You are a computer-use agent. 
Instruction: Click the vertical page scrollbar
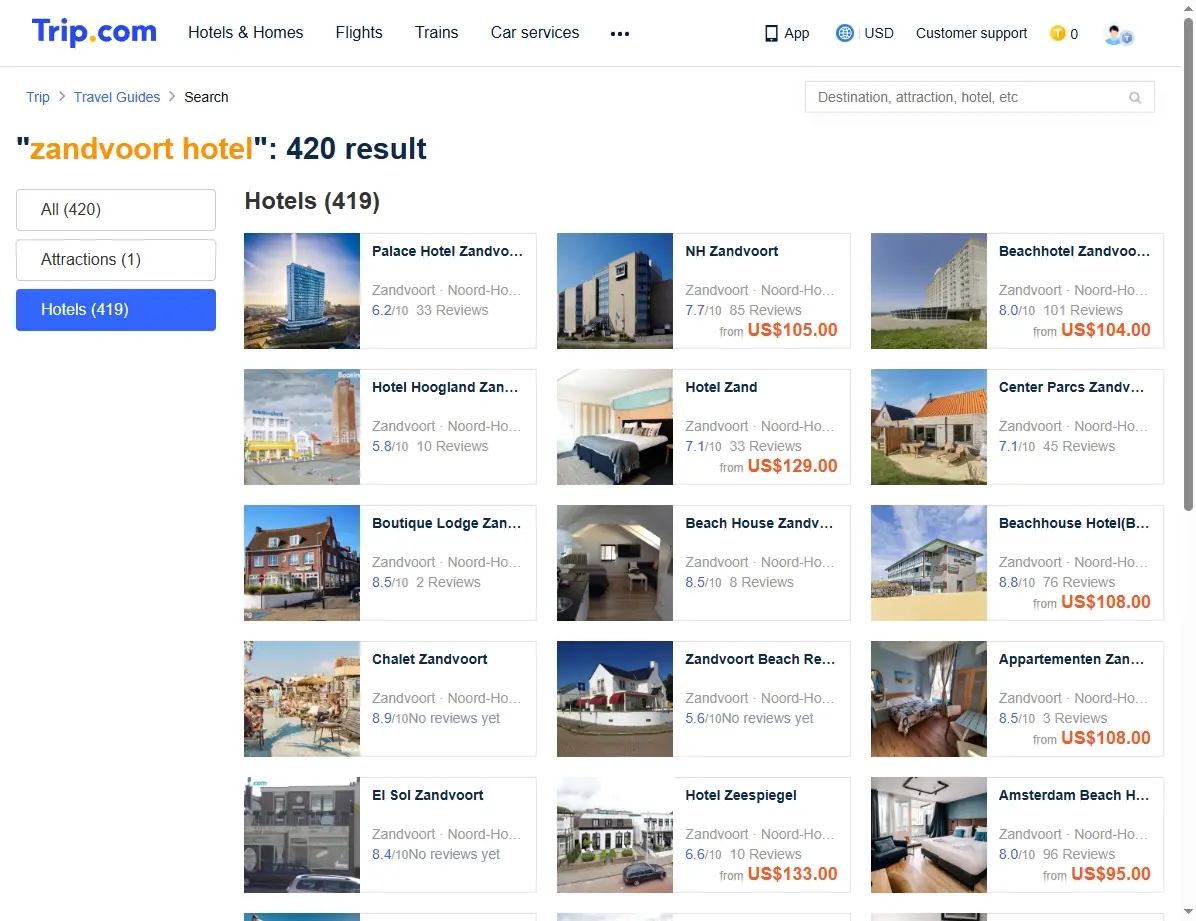tap(1188, 264)
